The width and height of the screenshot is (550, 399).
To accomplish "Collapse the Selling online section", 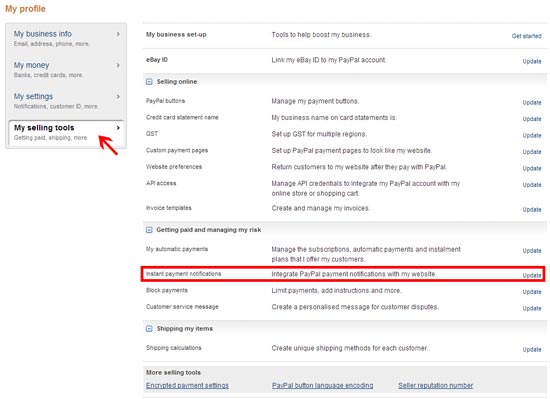I will click(x=149, y=82).
